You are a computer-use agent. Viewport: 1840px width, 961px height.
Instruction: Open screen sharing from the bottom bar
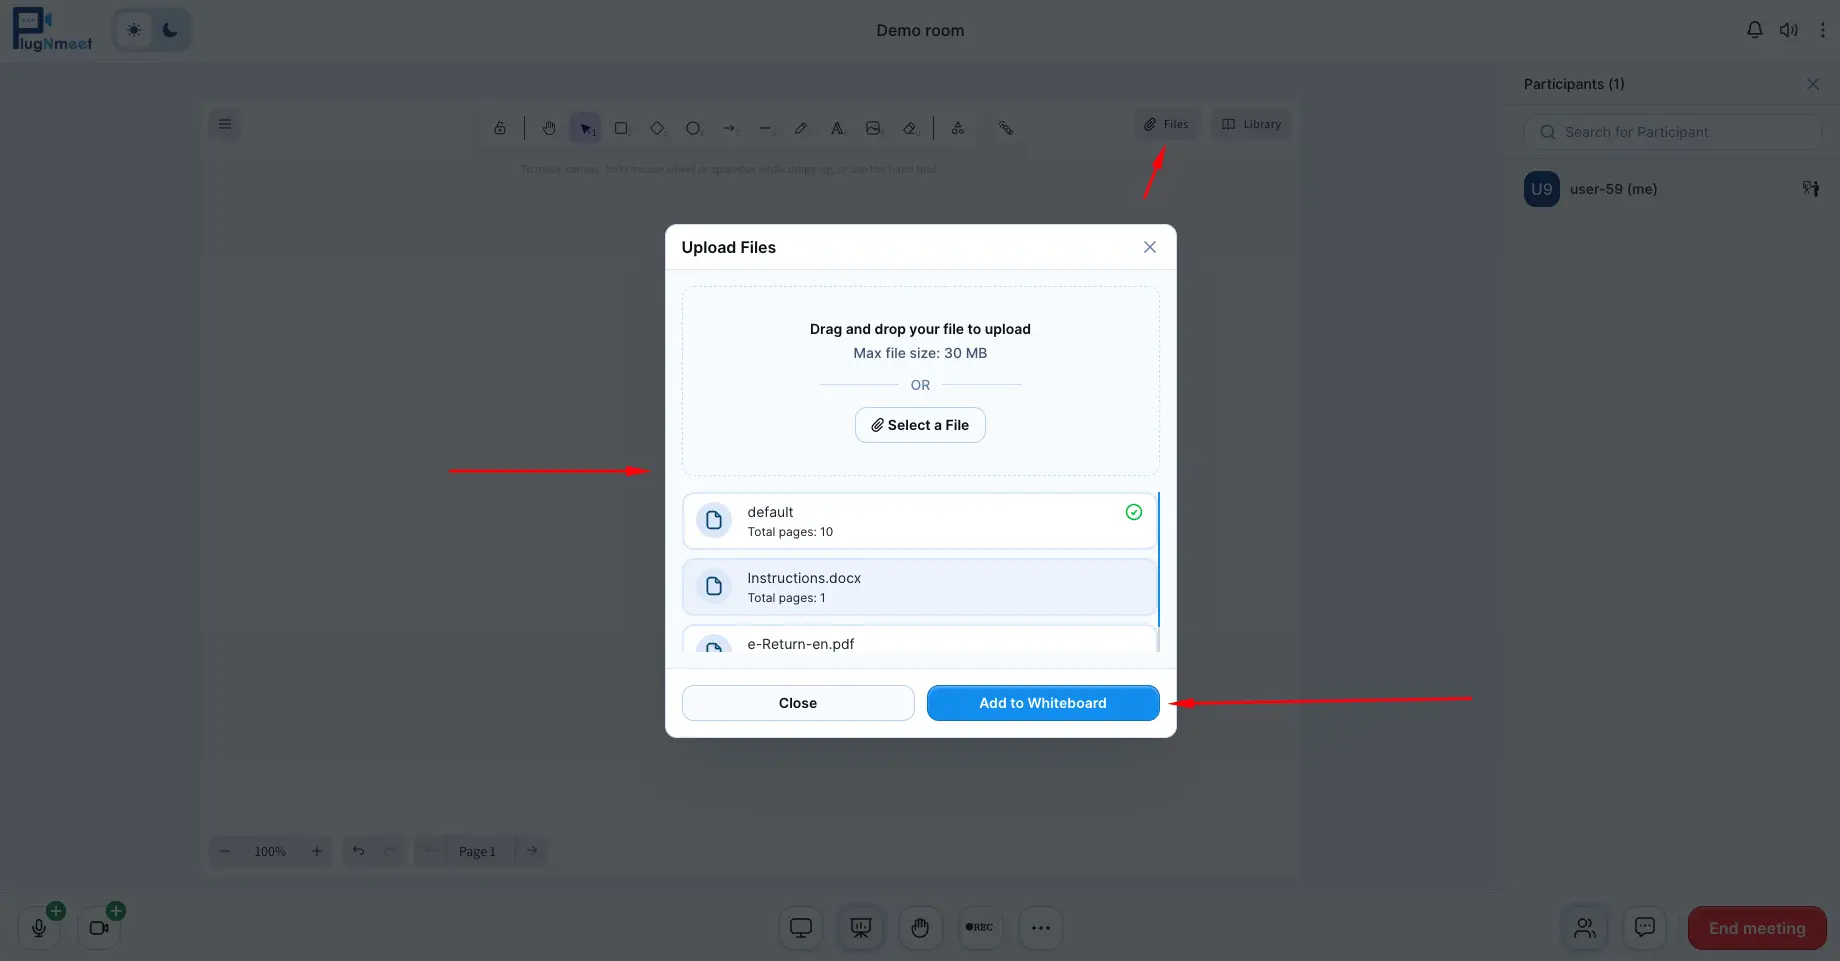[800, 927]
